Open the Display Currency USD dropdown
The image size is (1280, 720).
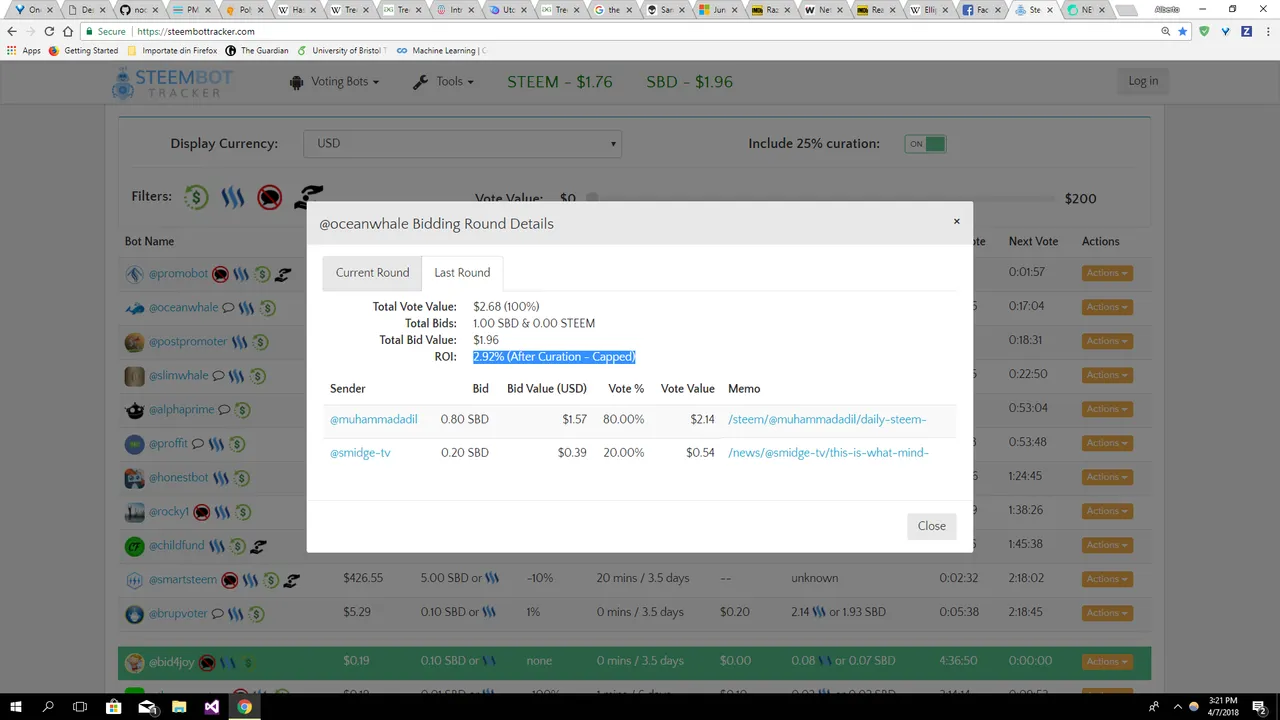pyautogui.click(x=463, y=144)
